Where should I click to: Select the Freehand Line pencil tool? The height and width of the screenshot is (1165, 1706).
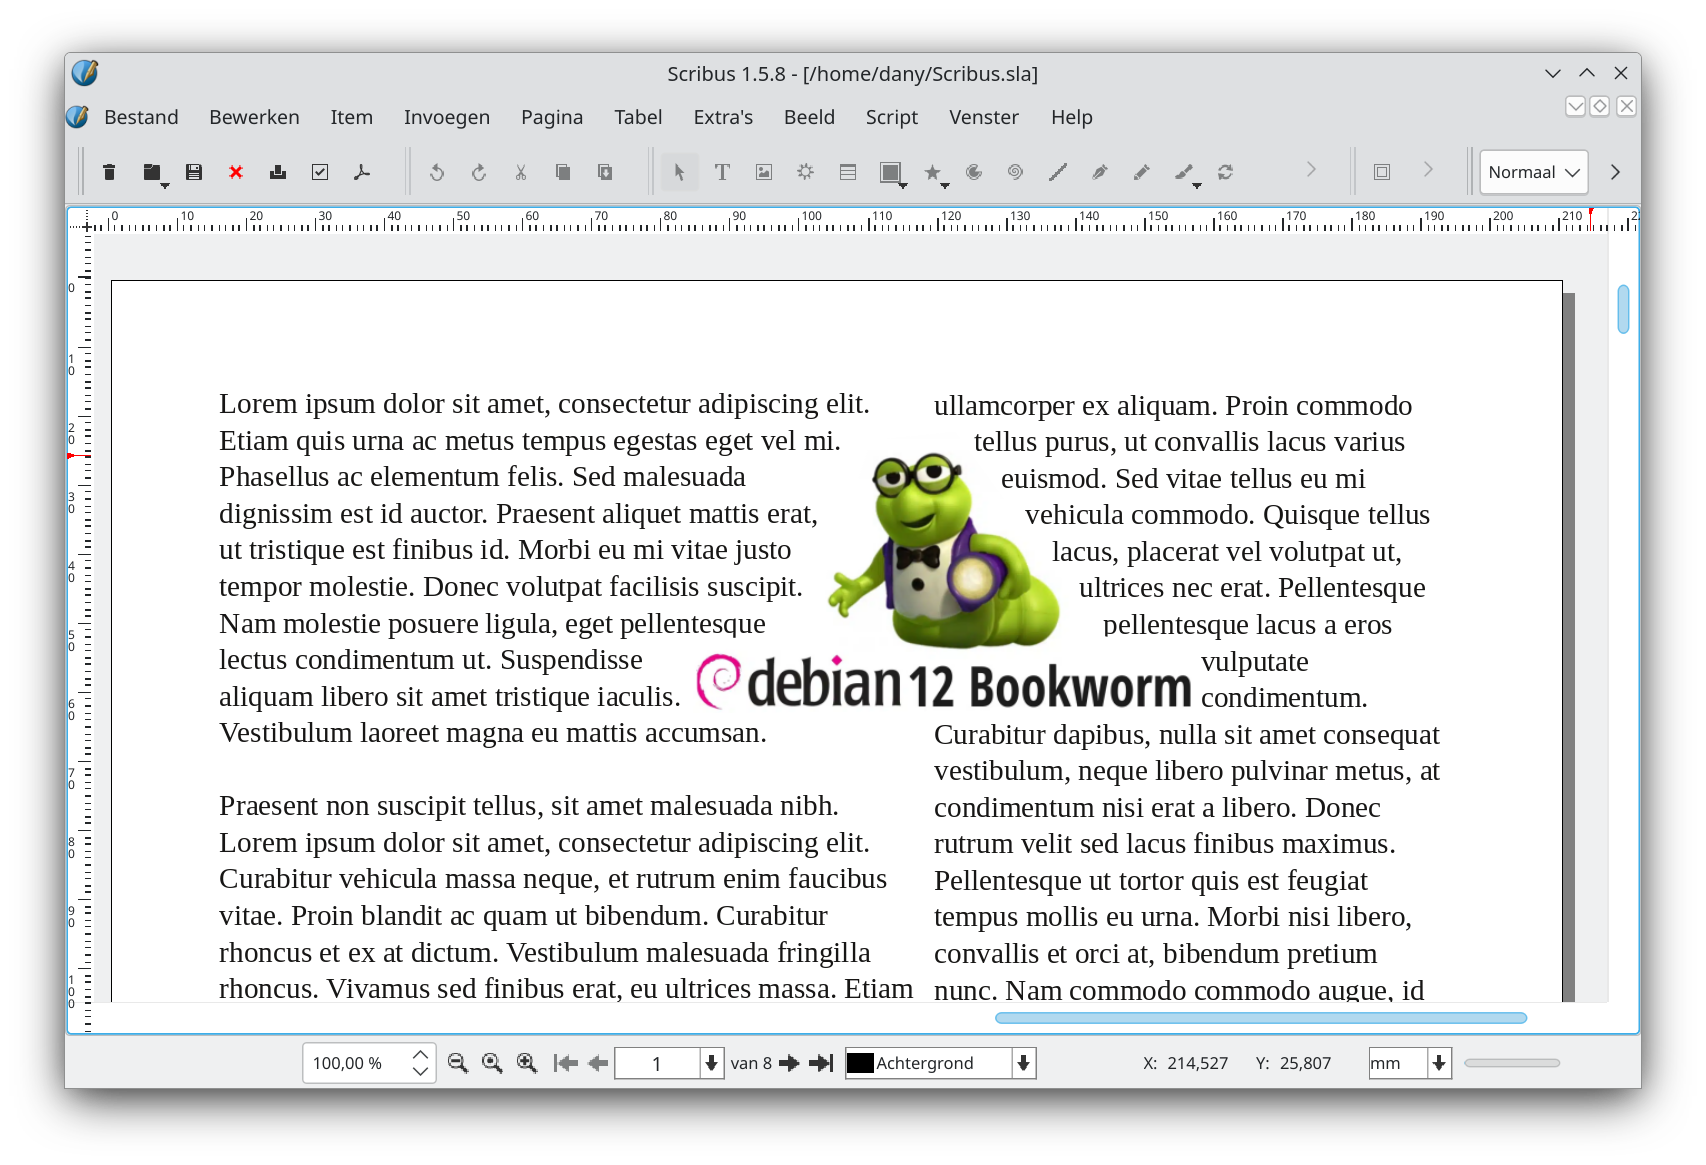point(1142,172)
